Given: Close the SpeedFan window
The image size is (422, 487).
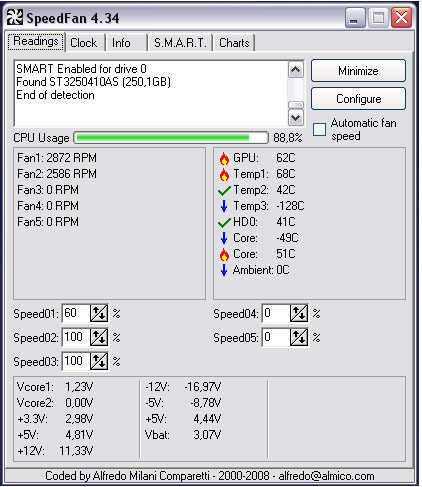Looking at the screenshot, I should (x=401, y=18).
